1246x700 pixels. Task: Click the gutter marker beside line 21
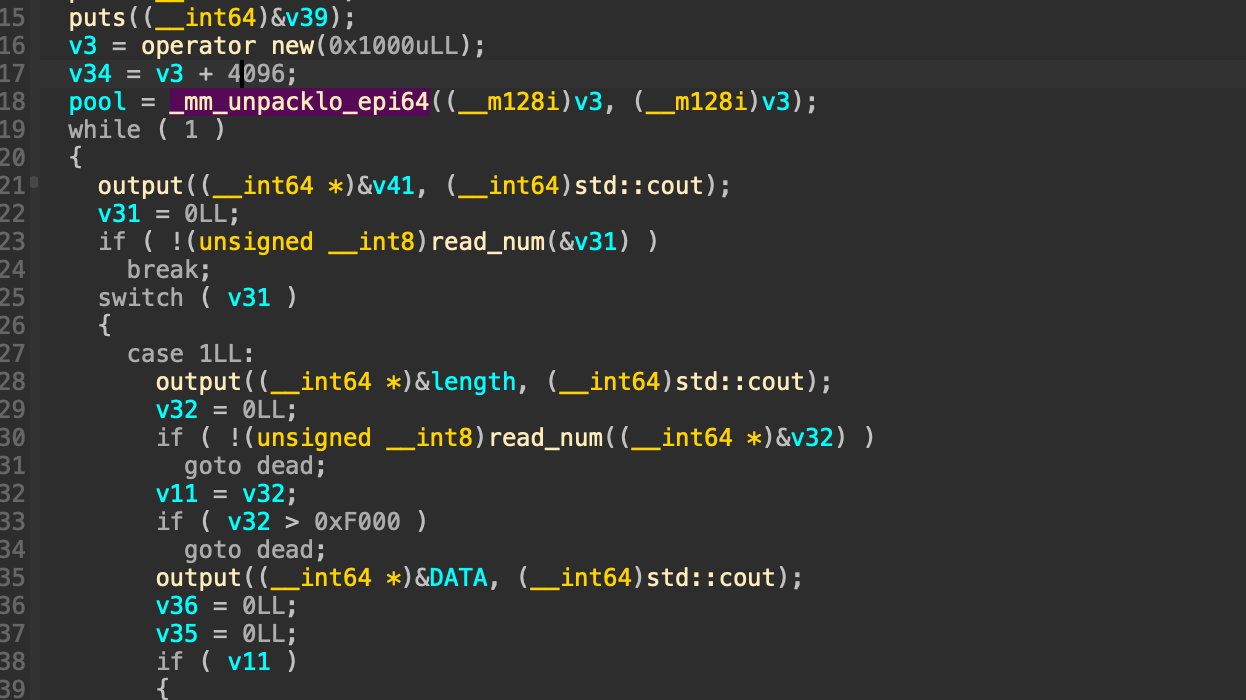tap(35, 182)
